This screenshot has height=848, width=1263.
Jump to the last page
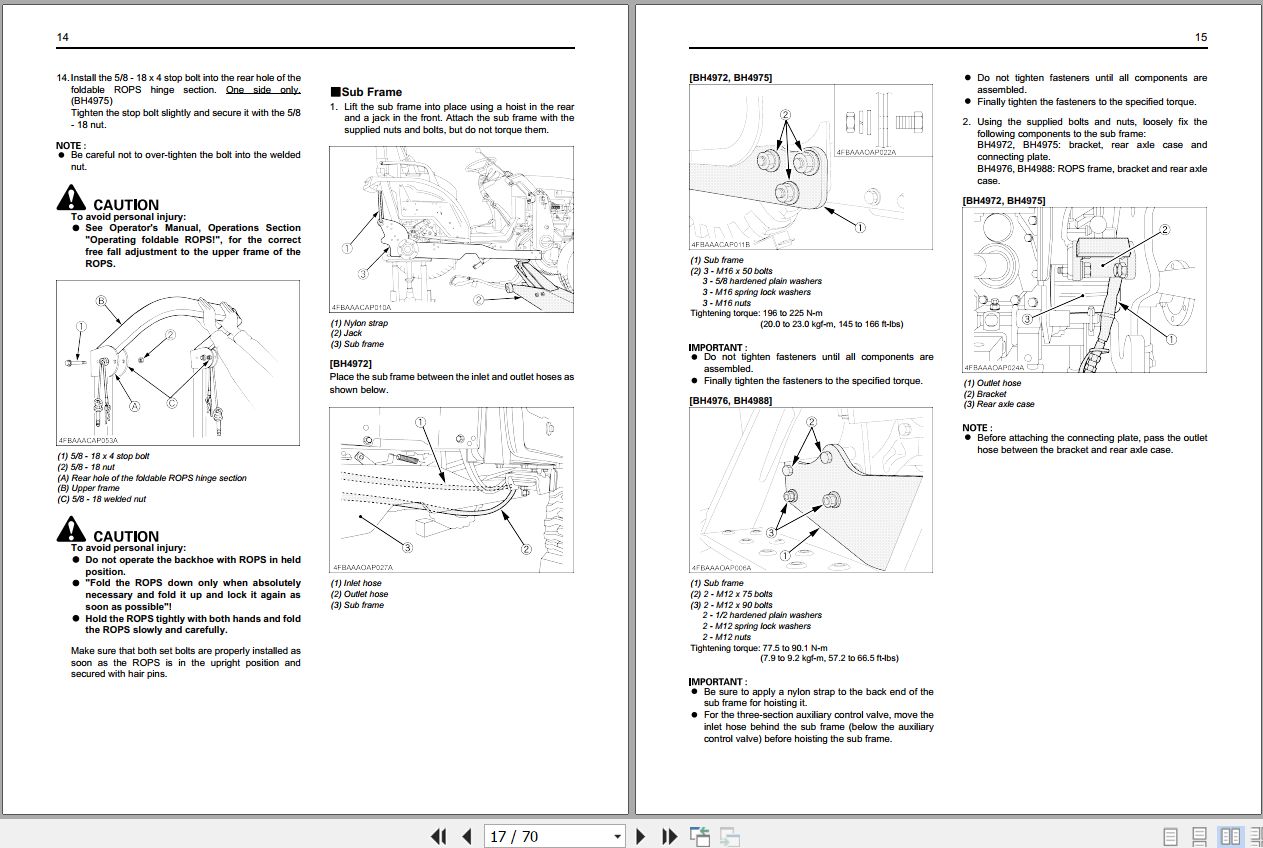click(x=668, y=836)
